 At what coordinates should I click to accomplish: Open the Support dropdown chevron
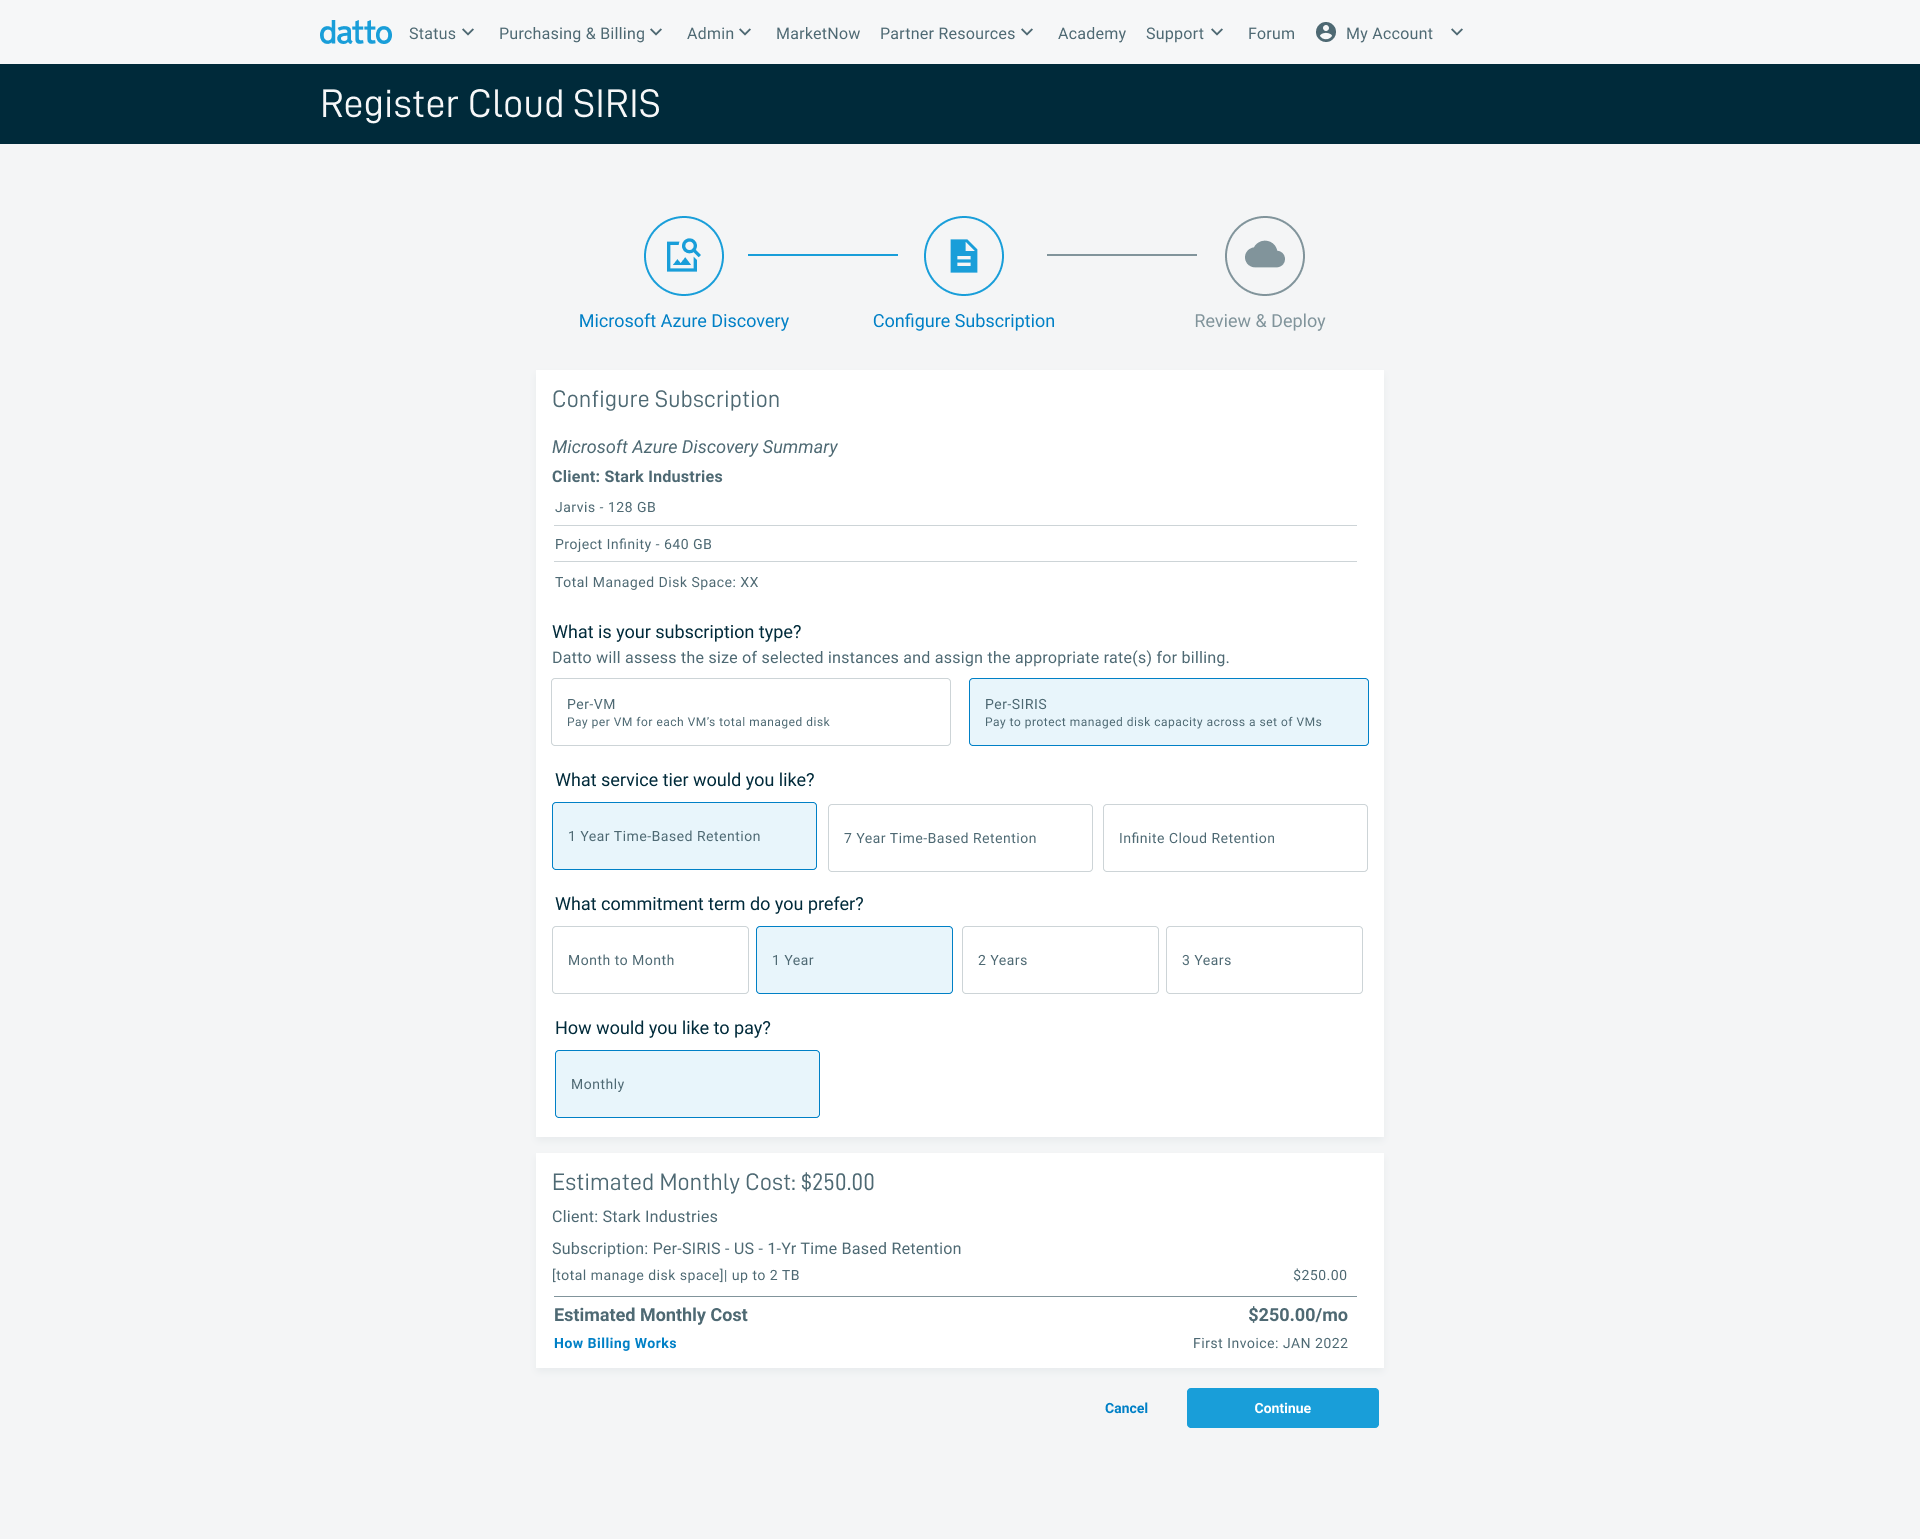[1217, 33]
